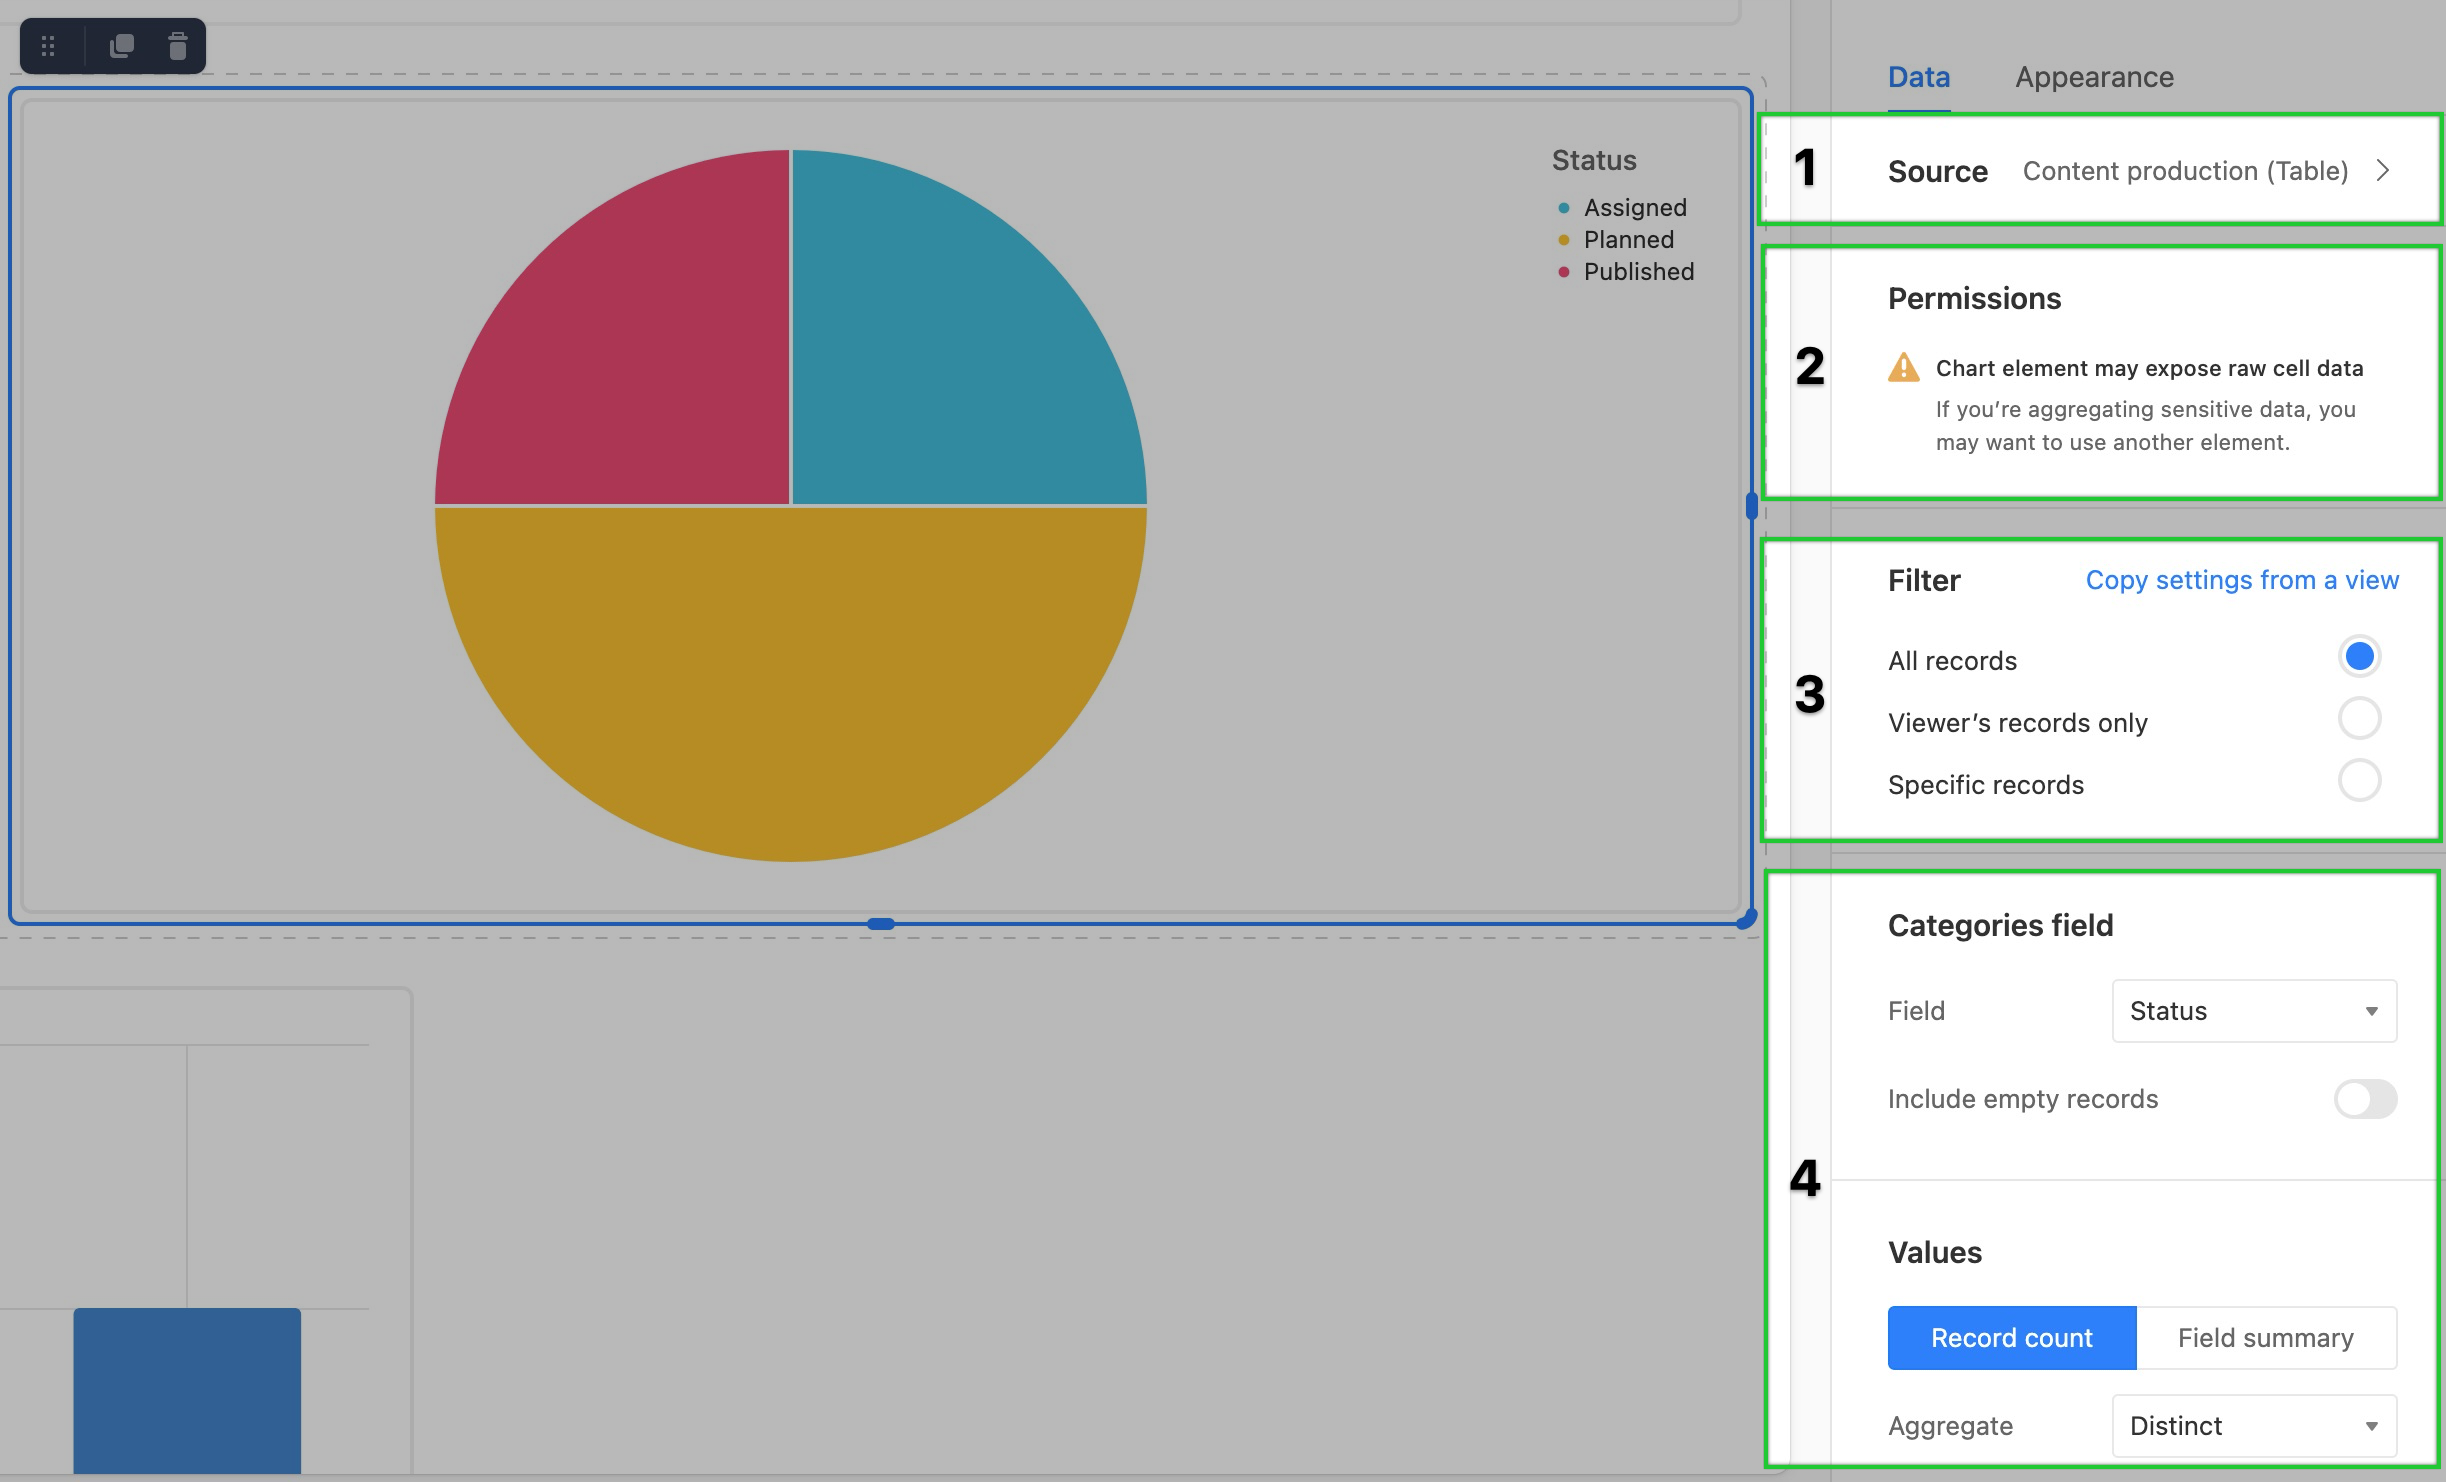
Task: Select the Specific records radio button
Action: pyautogui.click(x=2359, y=781)
